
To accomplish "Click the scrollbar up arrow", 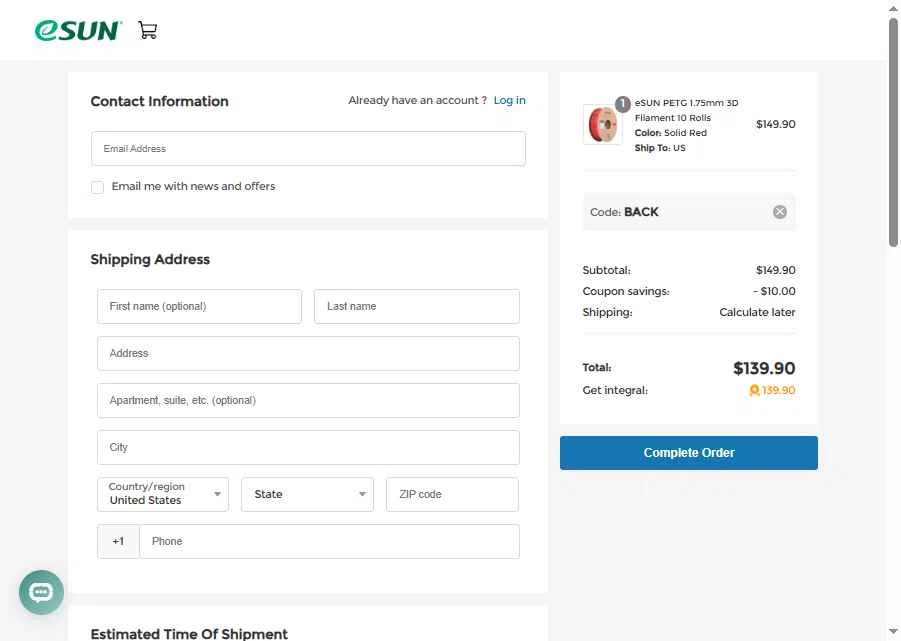I will click(893, 9).
